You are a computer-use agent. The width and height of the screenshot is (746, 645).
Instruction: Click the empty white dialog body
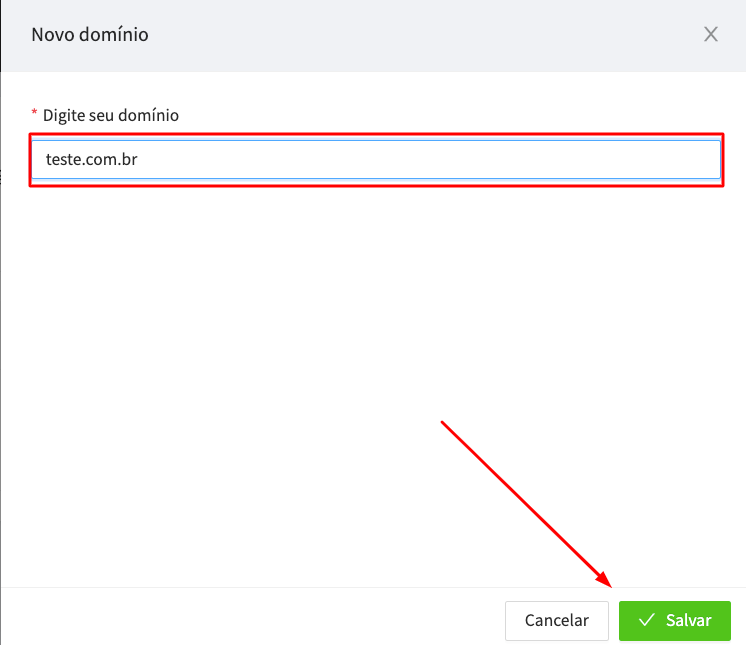pos(373,381)
